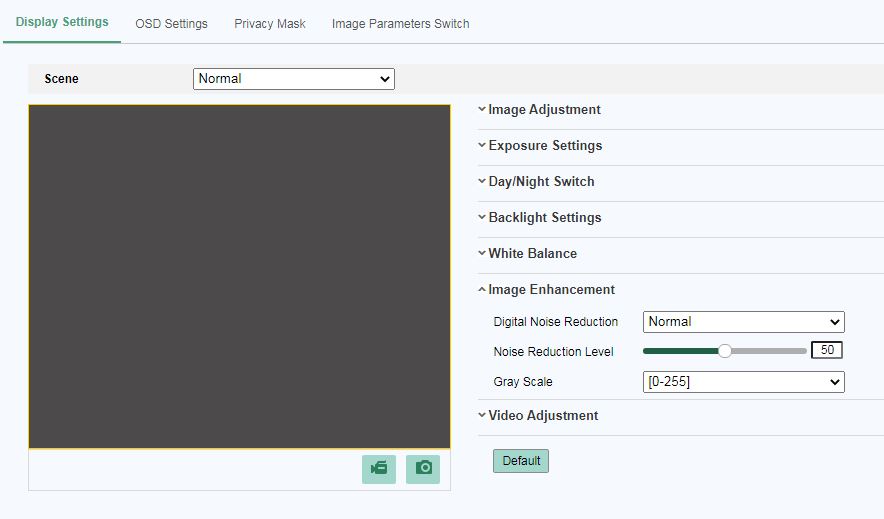Expand the Video Adjustment section
The image size is (884, 519).
(x=543, y=416)
